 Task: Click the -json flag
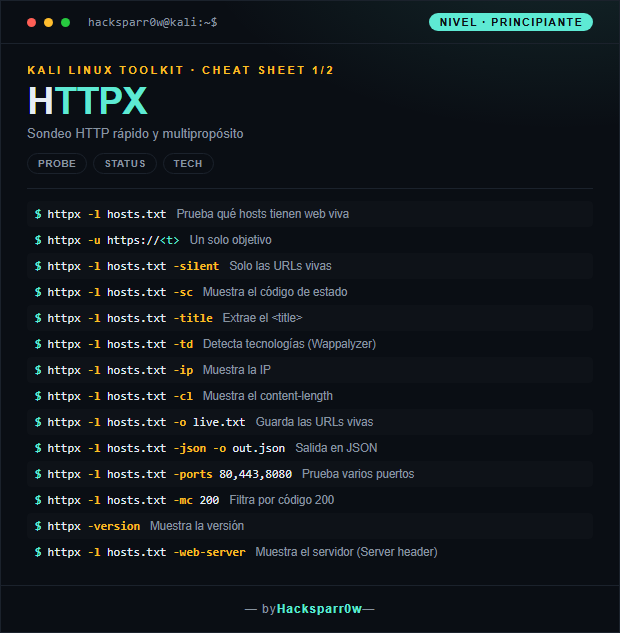[x=190, y=449]
